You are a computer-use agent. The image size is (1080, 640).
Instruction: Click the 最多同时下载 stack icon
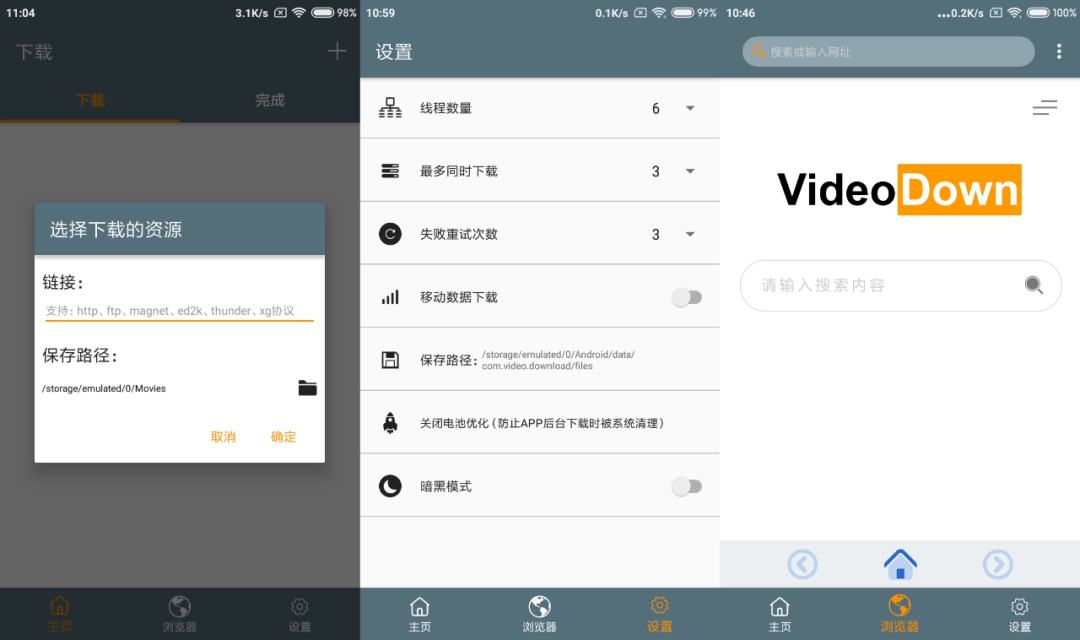tap(390, 171)
